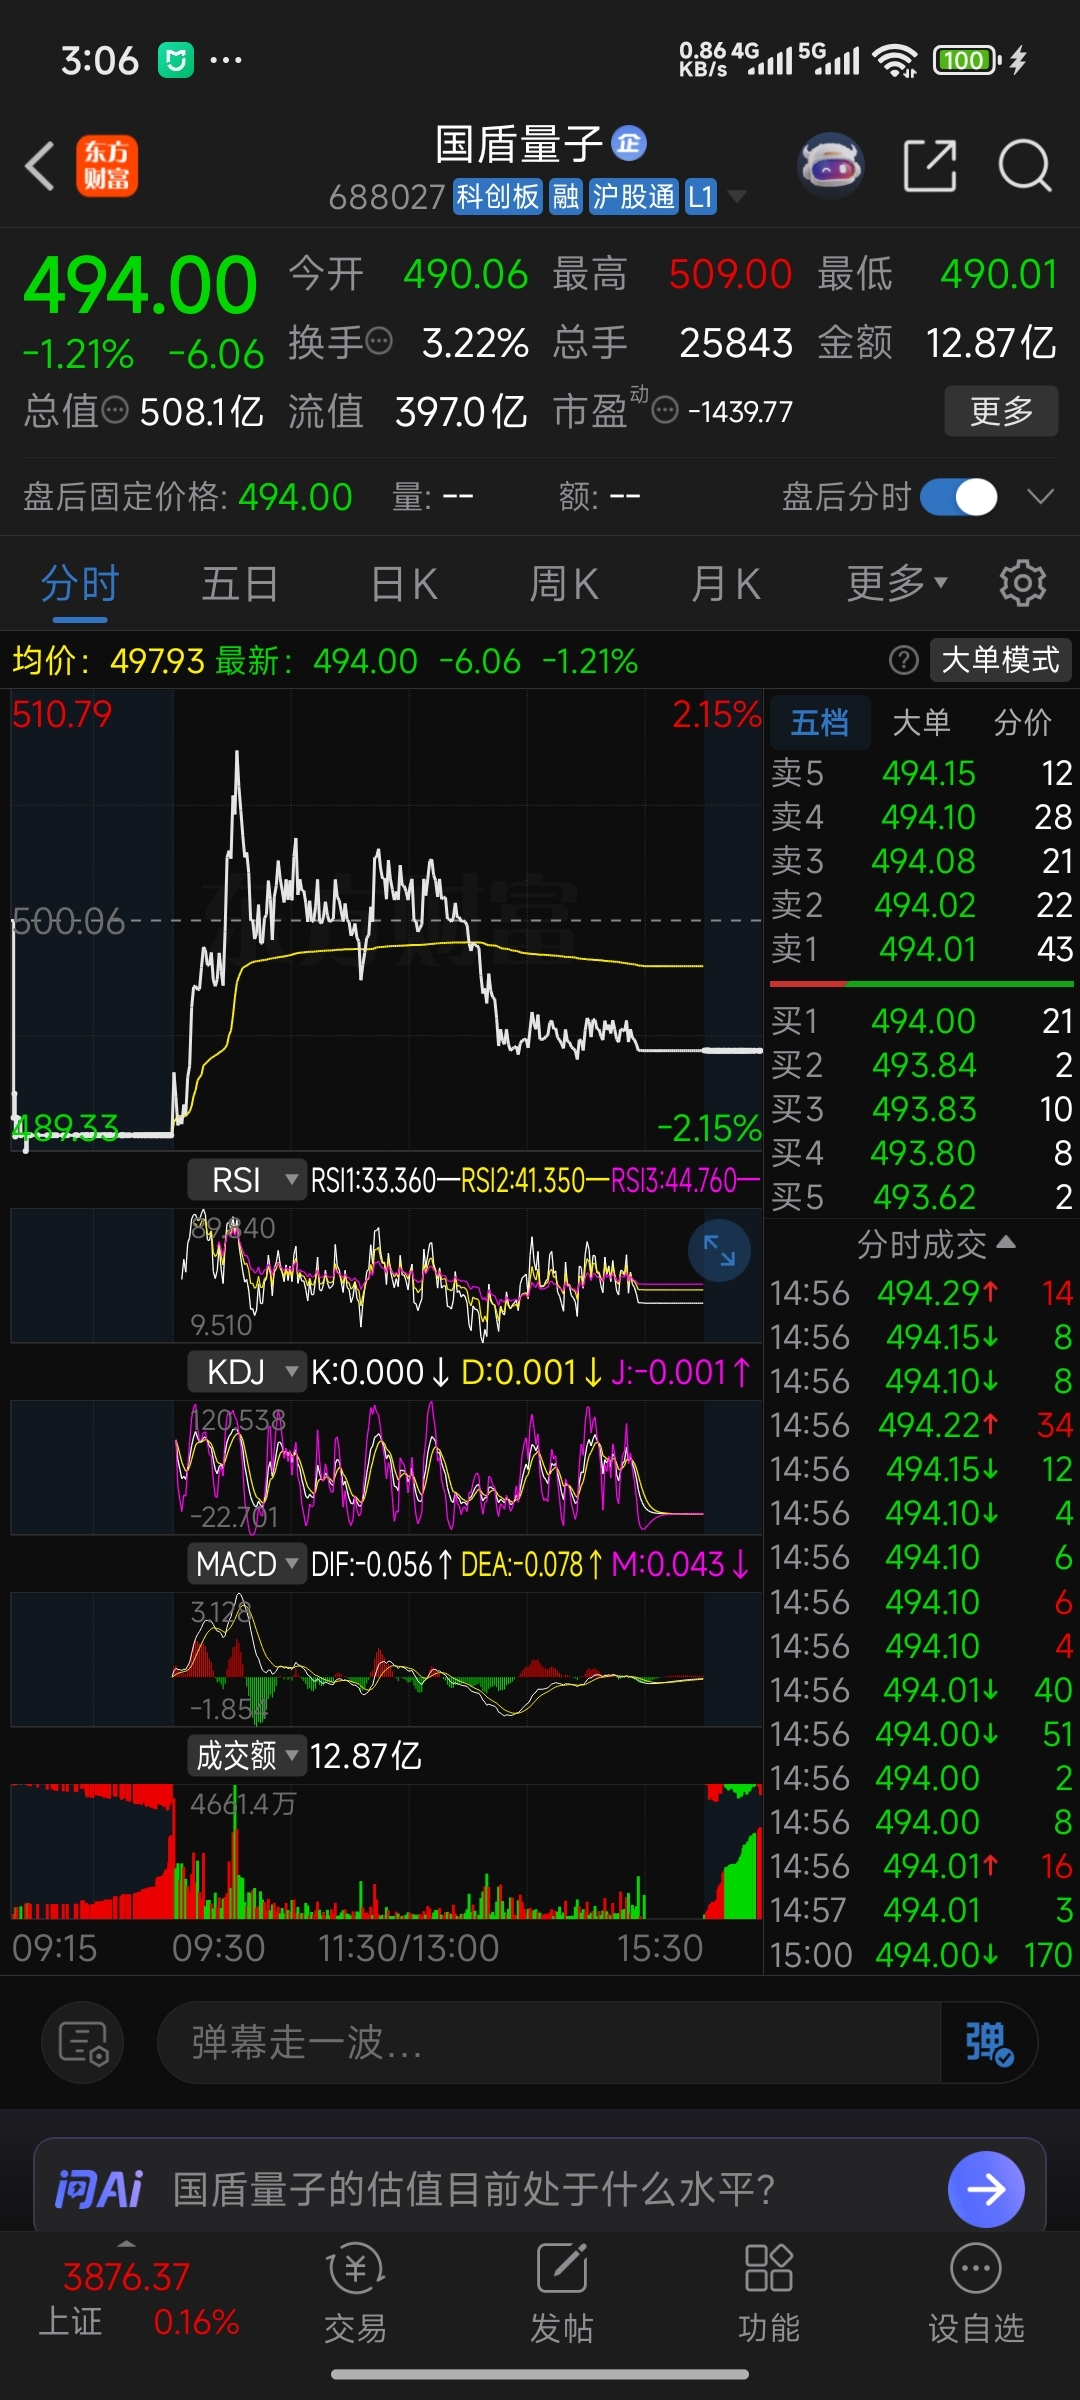Collapse 分时成交 list header

(935, 1245)
